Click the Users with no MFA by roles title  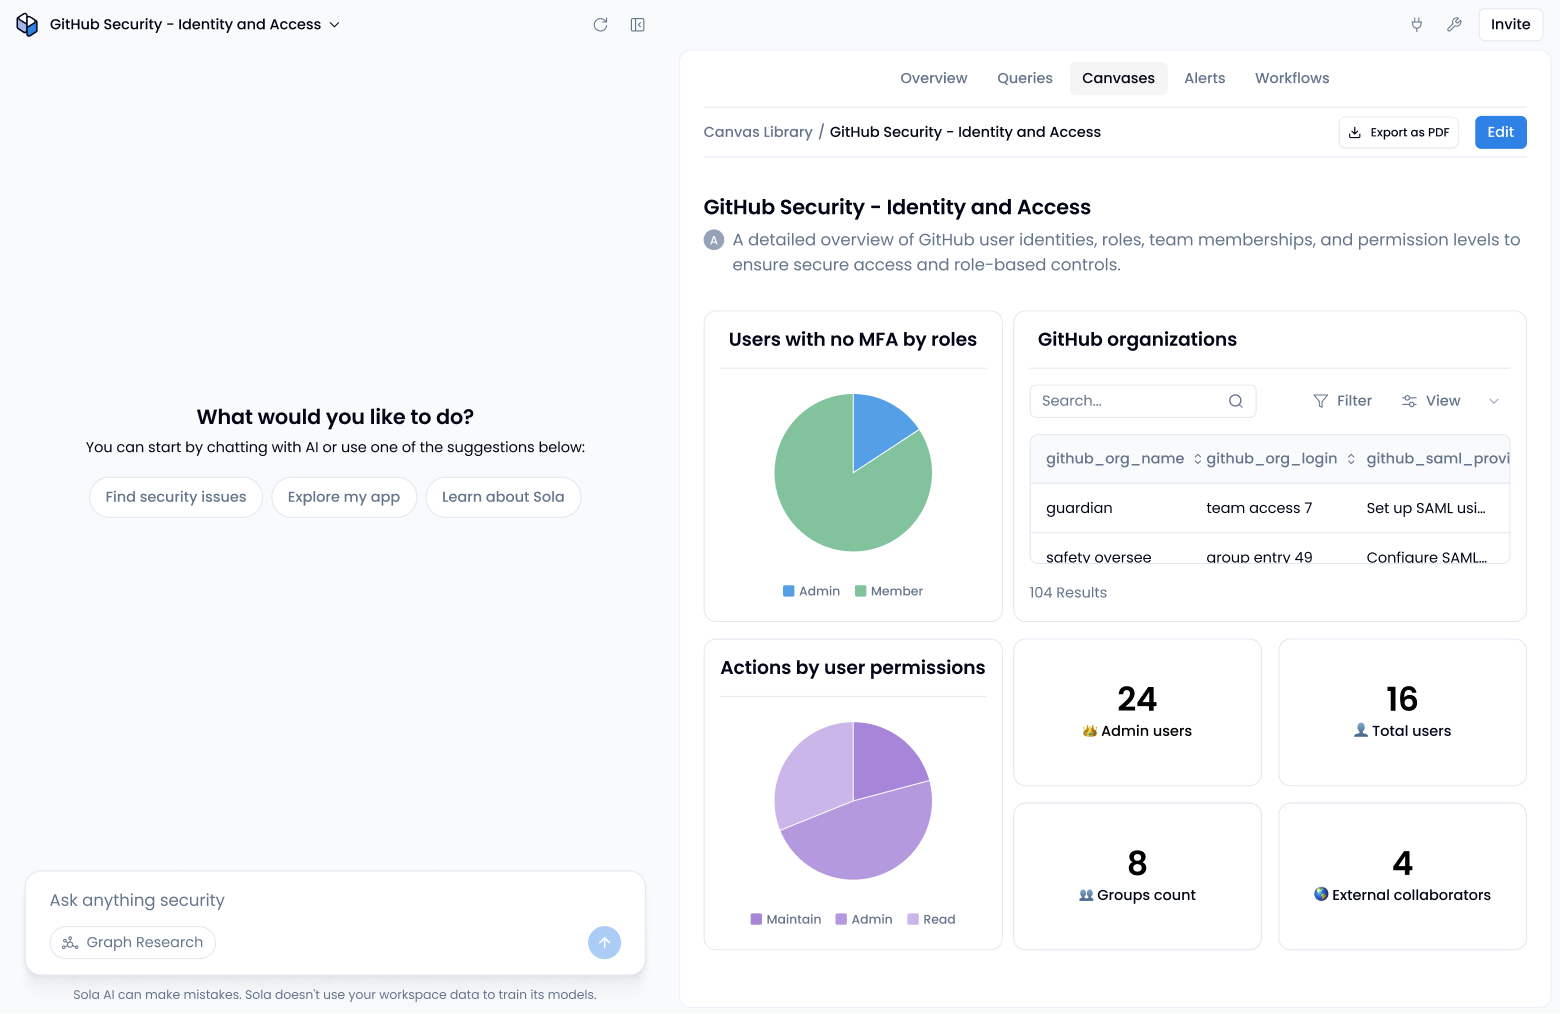click(853, 340)
